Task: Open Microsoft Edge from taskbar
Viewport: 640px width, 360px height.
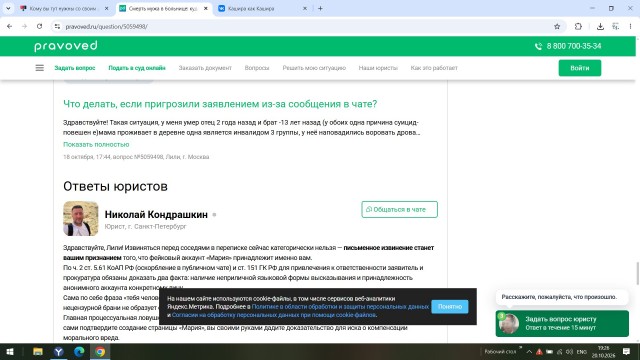Action: [79, 351]
